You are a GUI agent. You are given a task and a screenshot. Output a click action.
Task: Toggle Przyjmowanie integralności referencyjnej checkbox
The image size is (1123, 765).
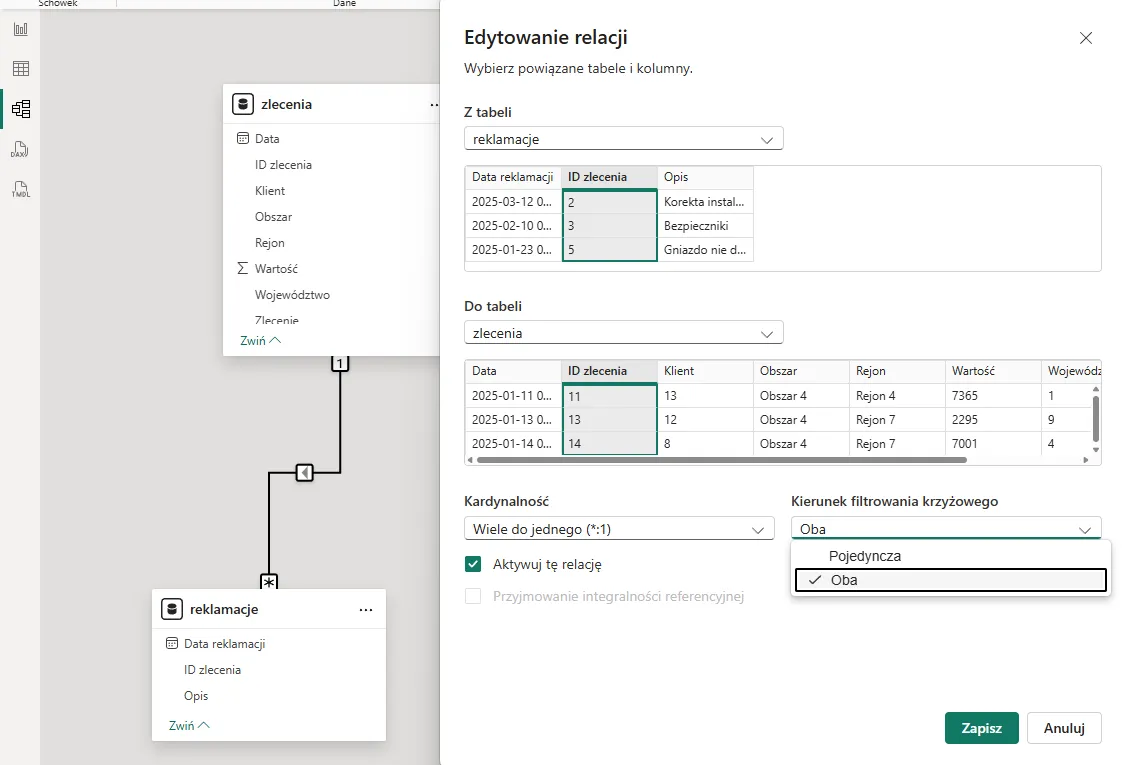(474, 596)
